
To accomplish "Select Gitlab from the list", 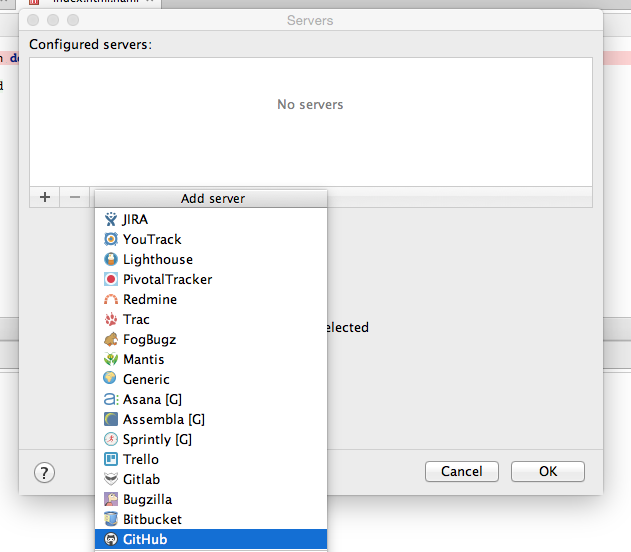I will tap(211, 479).
